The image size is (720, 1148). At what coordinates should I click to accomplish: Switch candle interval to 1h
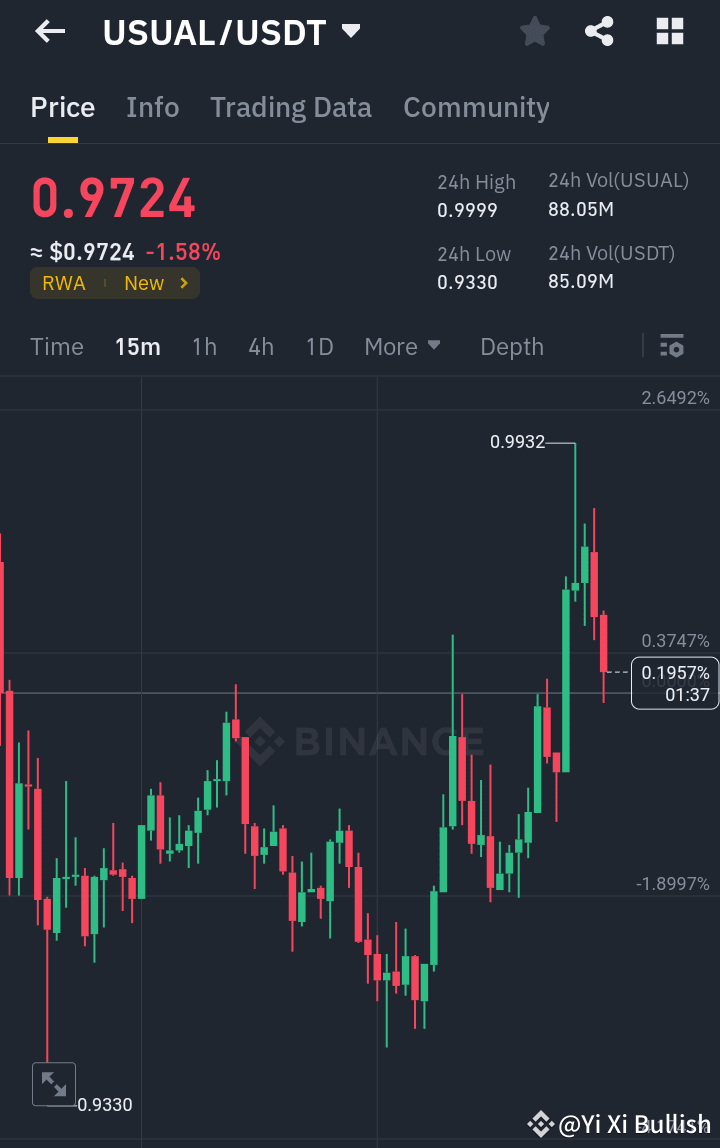click(x=204, y=347)
